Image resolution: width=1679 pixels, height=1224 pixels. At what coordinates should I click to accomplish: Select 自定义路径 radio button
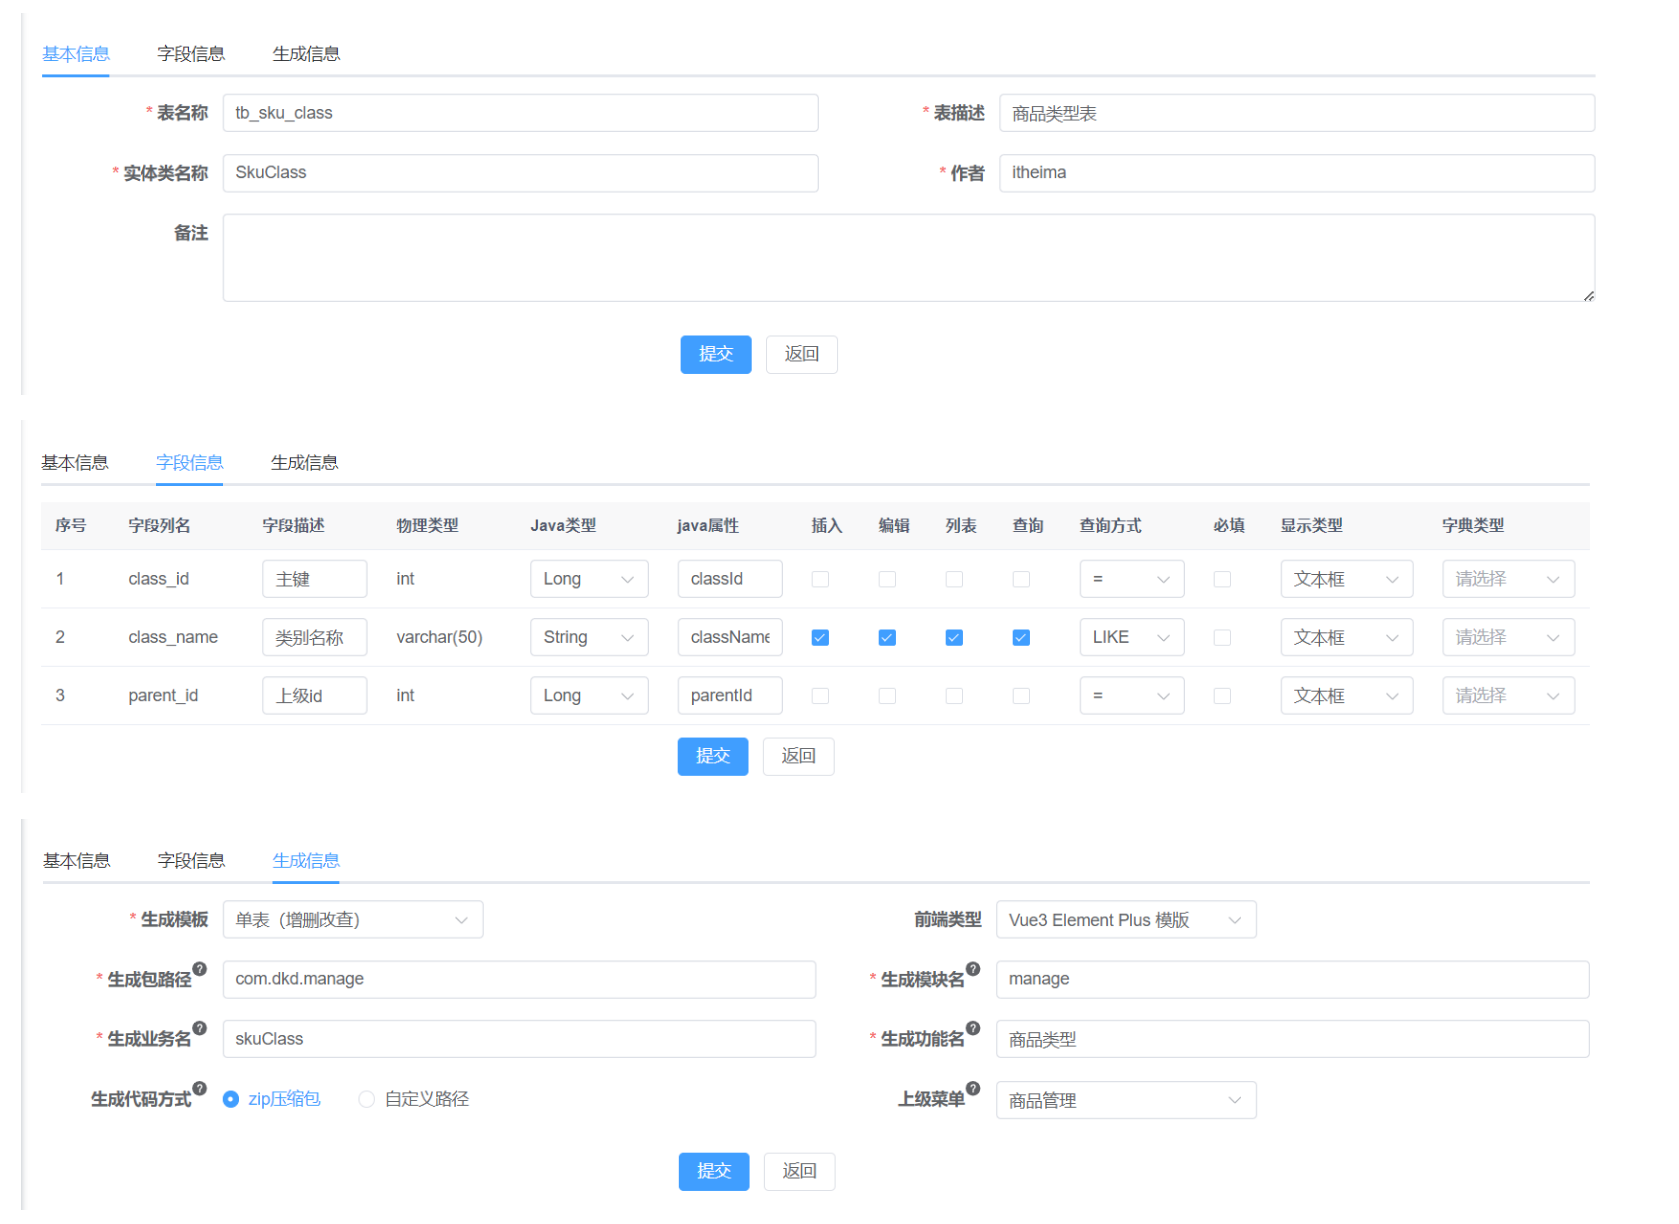click(x=367, y=1098)
